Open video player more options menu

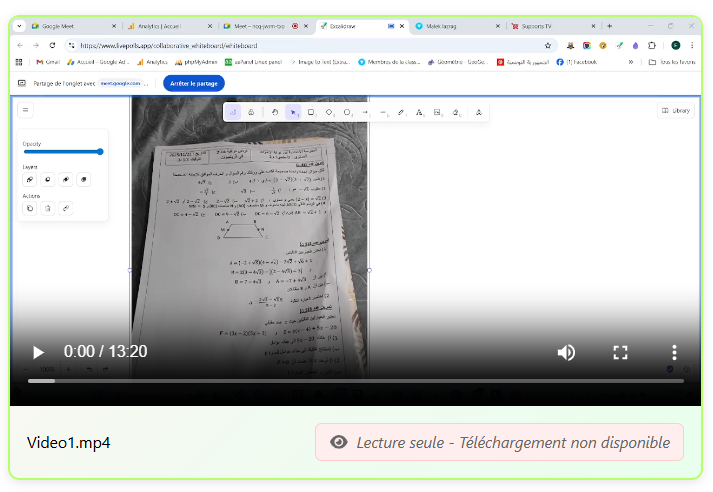coord(674,352)
